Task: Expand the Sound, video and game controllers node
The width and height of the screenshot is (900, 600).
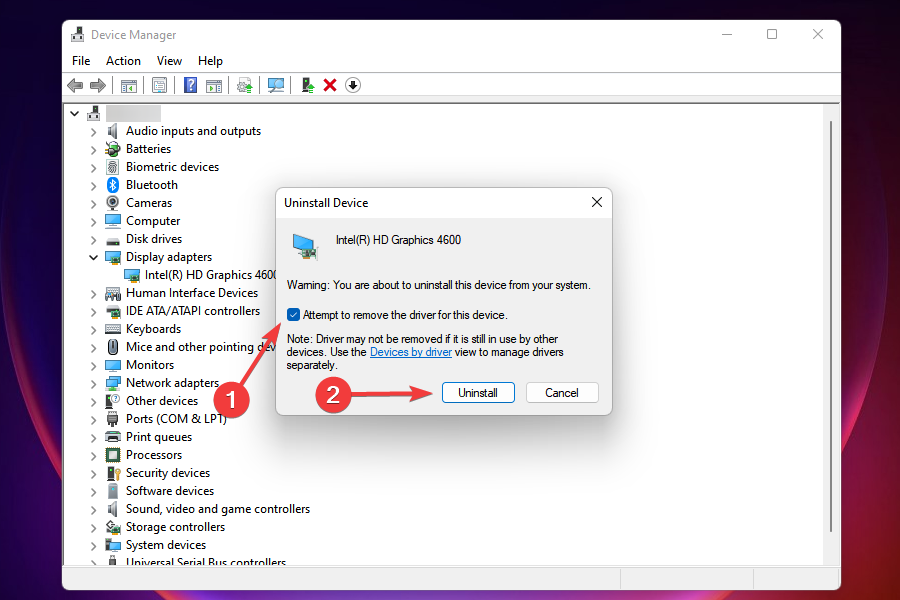Action: (x=94, y=510)
